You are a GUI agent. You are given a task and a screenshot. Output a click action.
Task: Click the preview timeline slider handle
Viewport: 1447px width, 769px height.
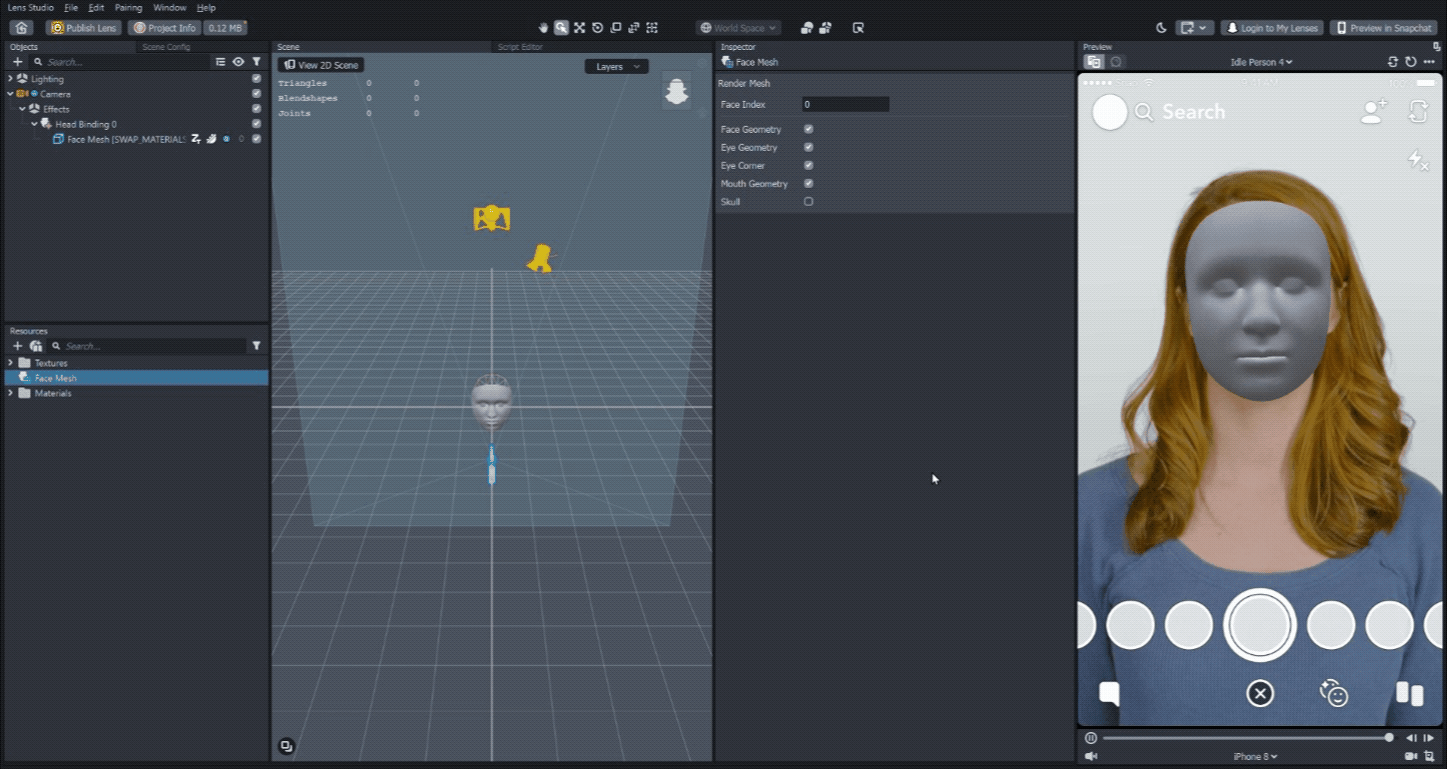coord(1389,738)
